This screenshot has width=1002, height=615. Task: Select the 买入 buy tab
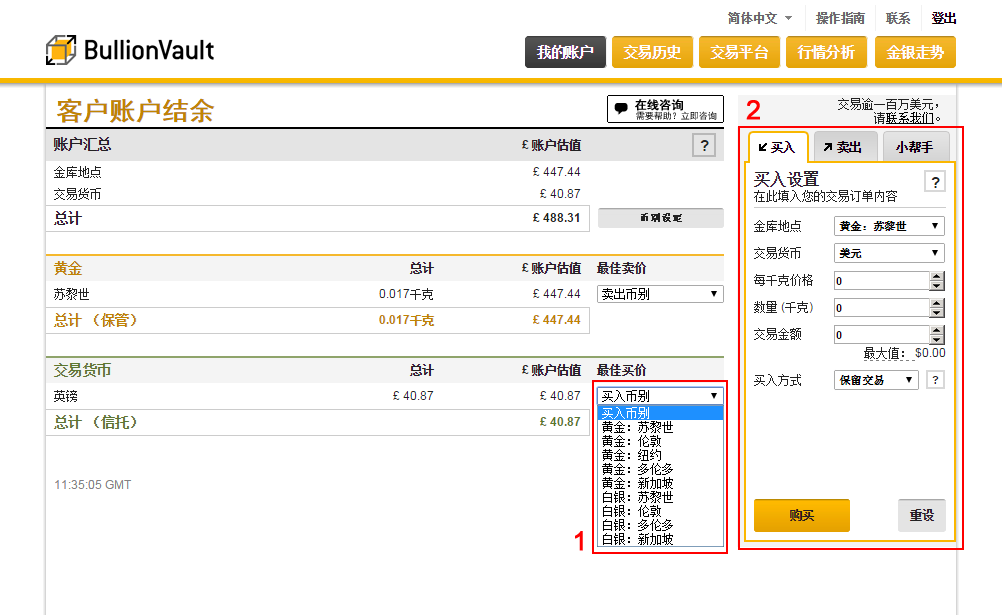[x=777, y=147]
